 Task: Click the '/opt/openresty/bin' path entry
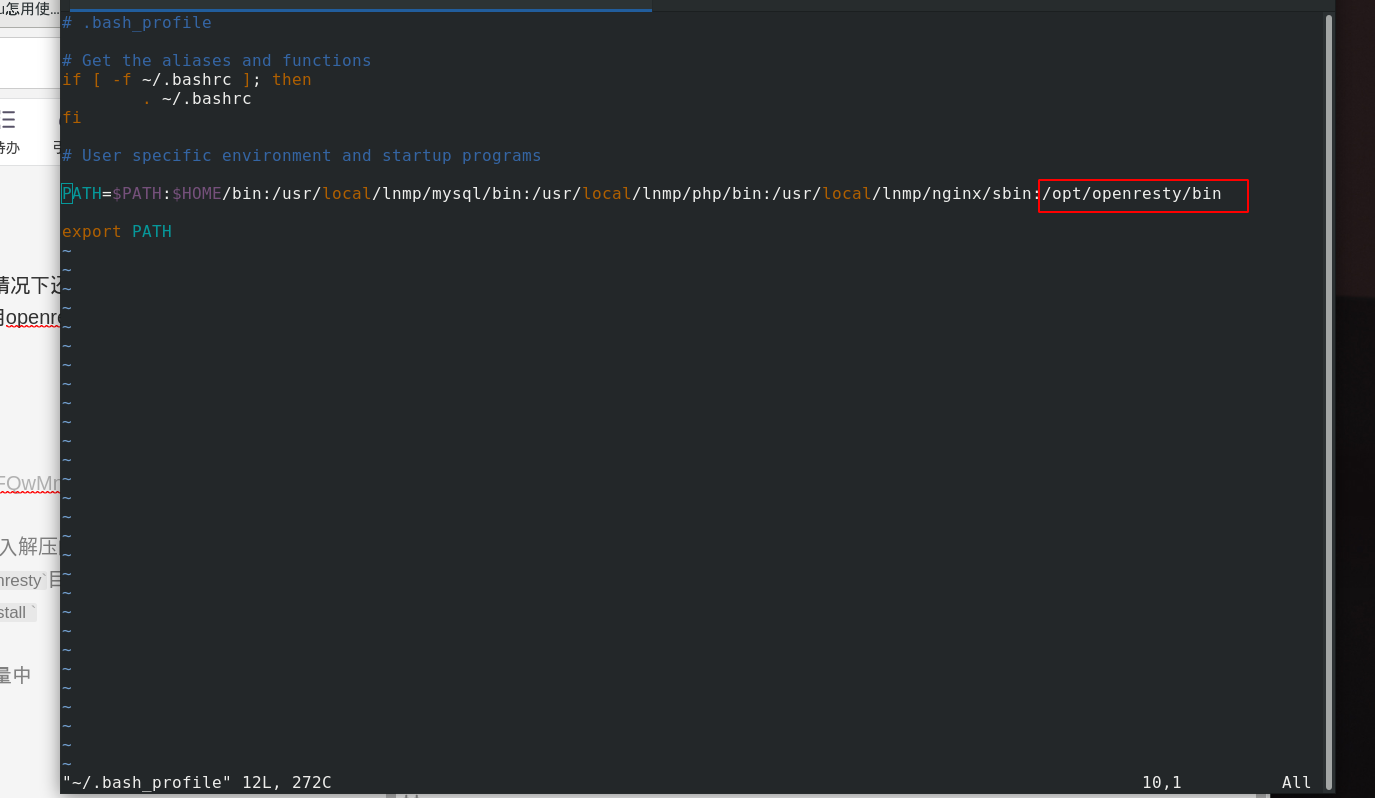(1132, 193)
